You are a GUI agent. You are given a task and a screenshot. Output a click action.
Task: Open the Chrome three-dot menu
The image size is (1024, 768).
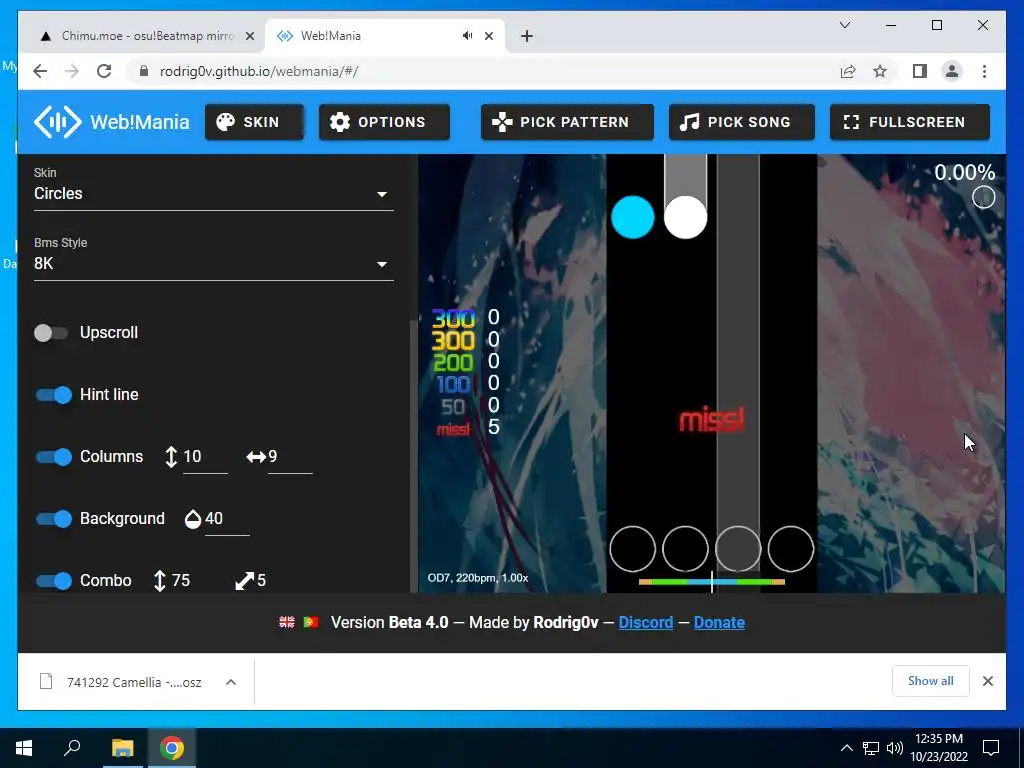coord(984,71)
